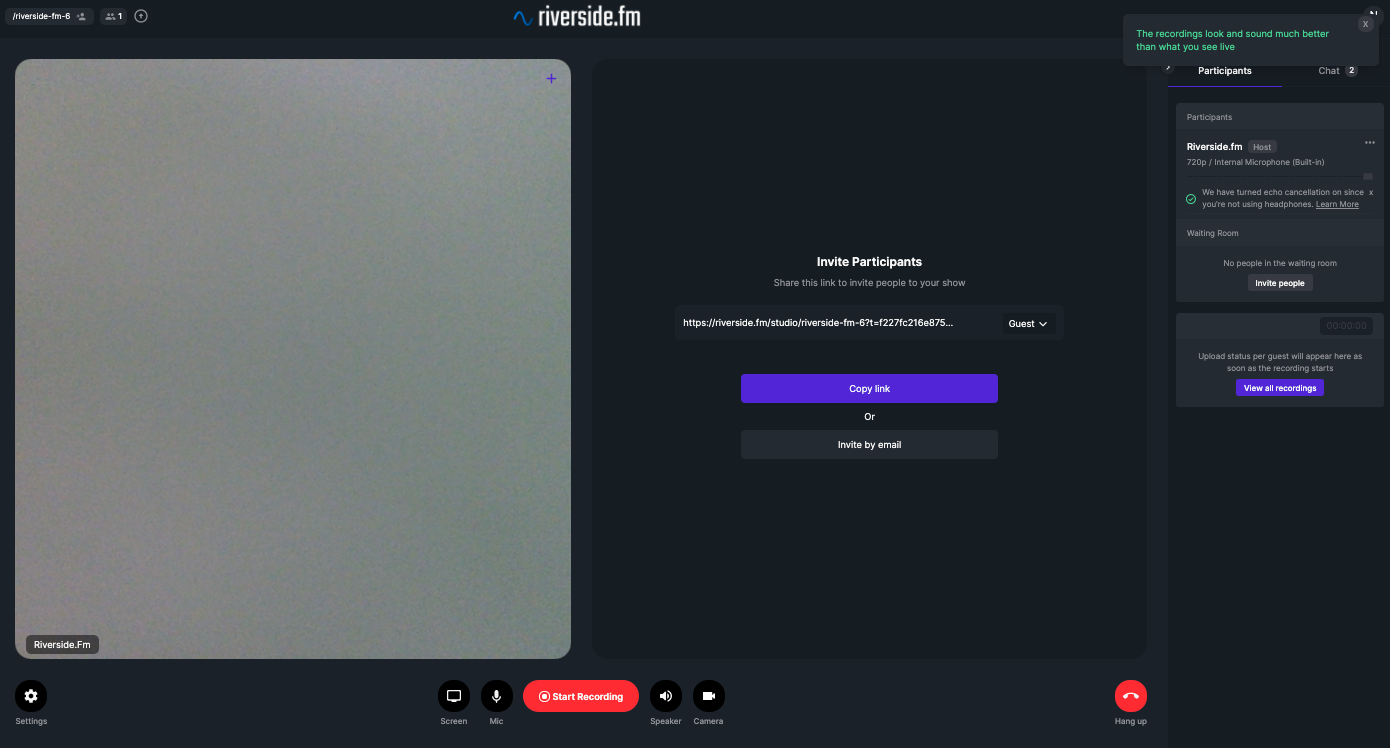Switch to the Chat tab
This screenshot has width=1390, height=748.
[1338, 71]
